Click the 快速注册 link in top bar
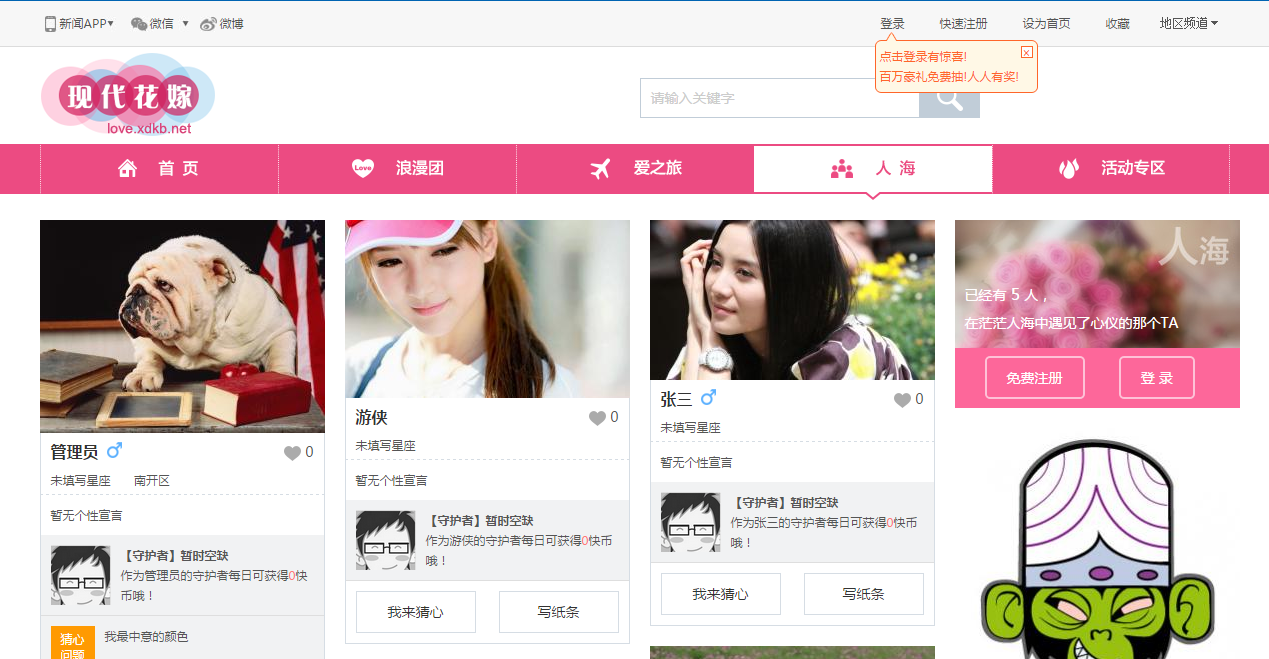 [x=962, y=24]
